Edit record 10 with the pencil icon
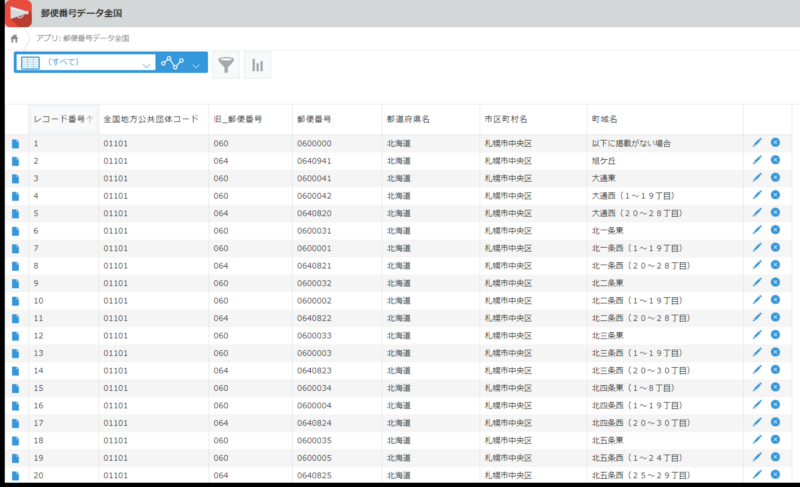The width and height of the screenshot is (800, 487). (757, 300)
